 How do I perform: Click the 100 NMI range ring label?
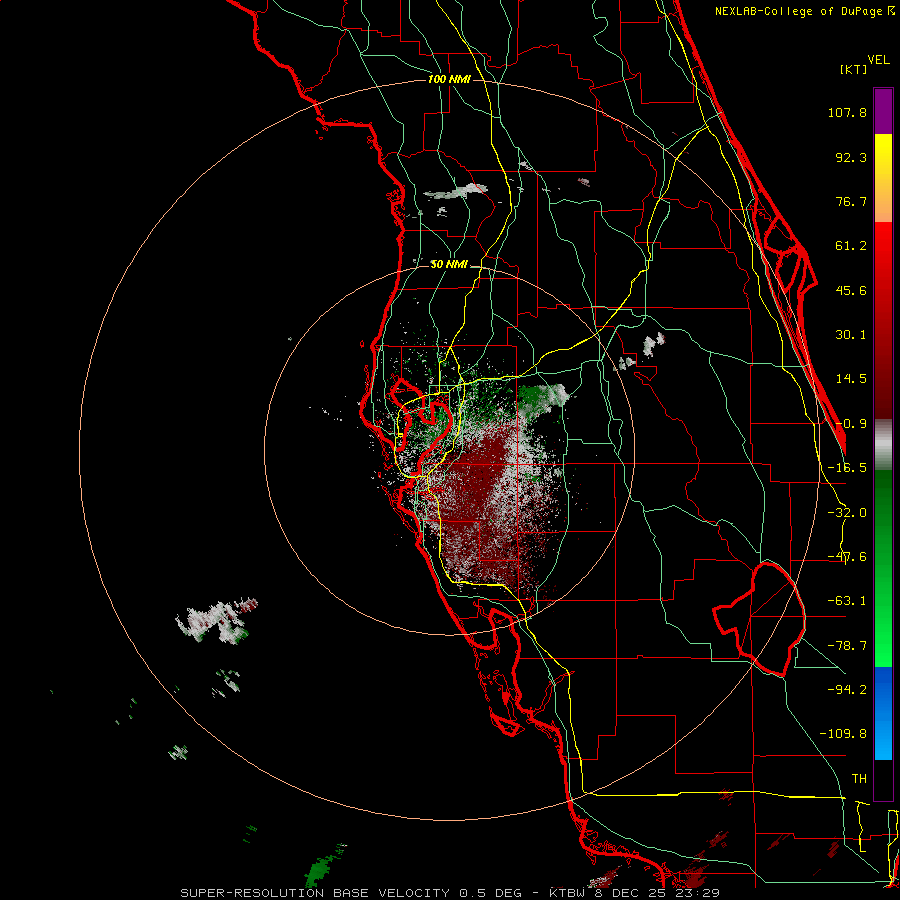click(449, 79)
